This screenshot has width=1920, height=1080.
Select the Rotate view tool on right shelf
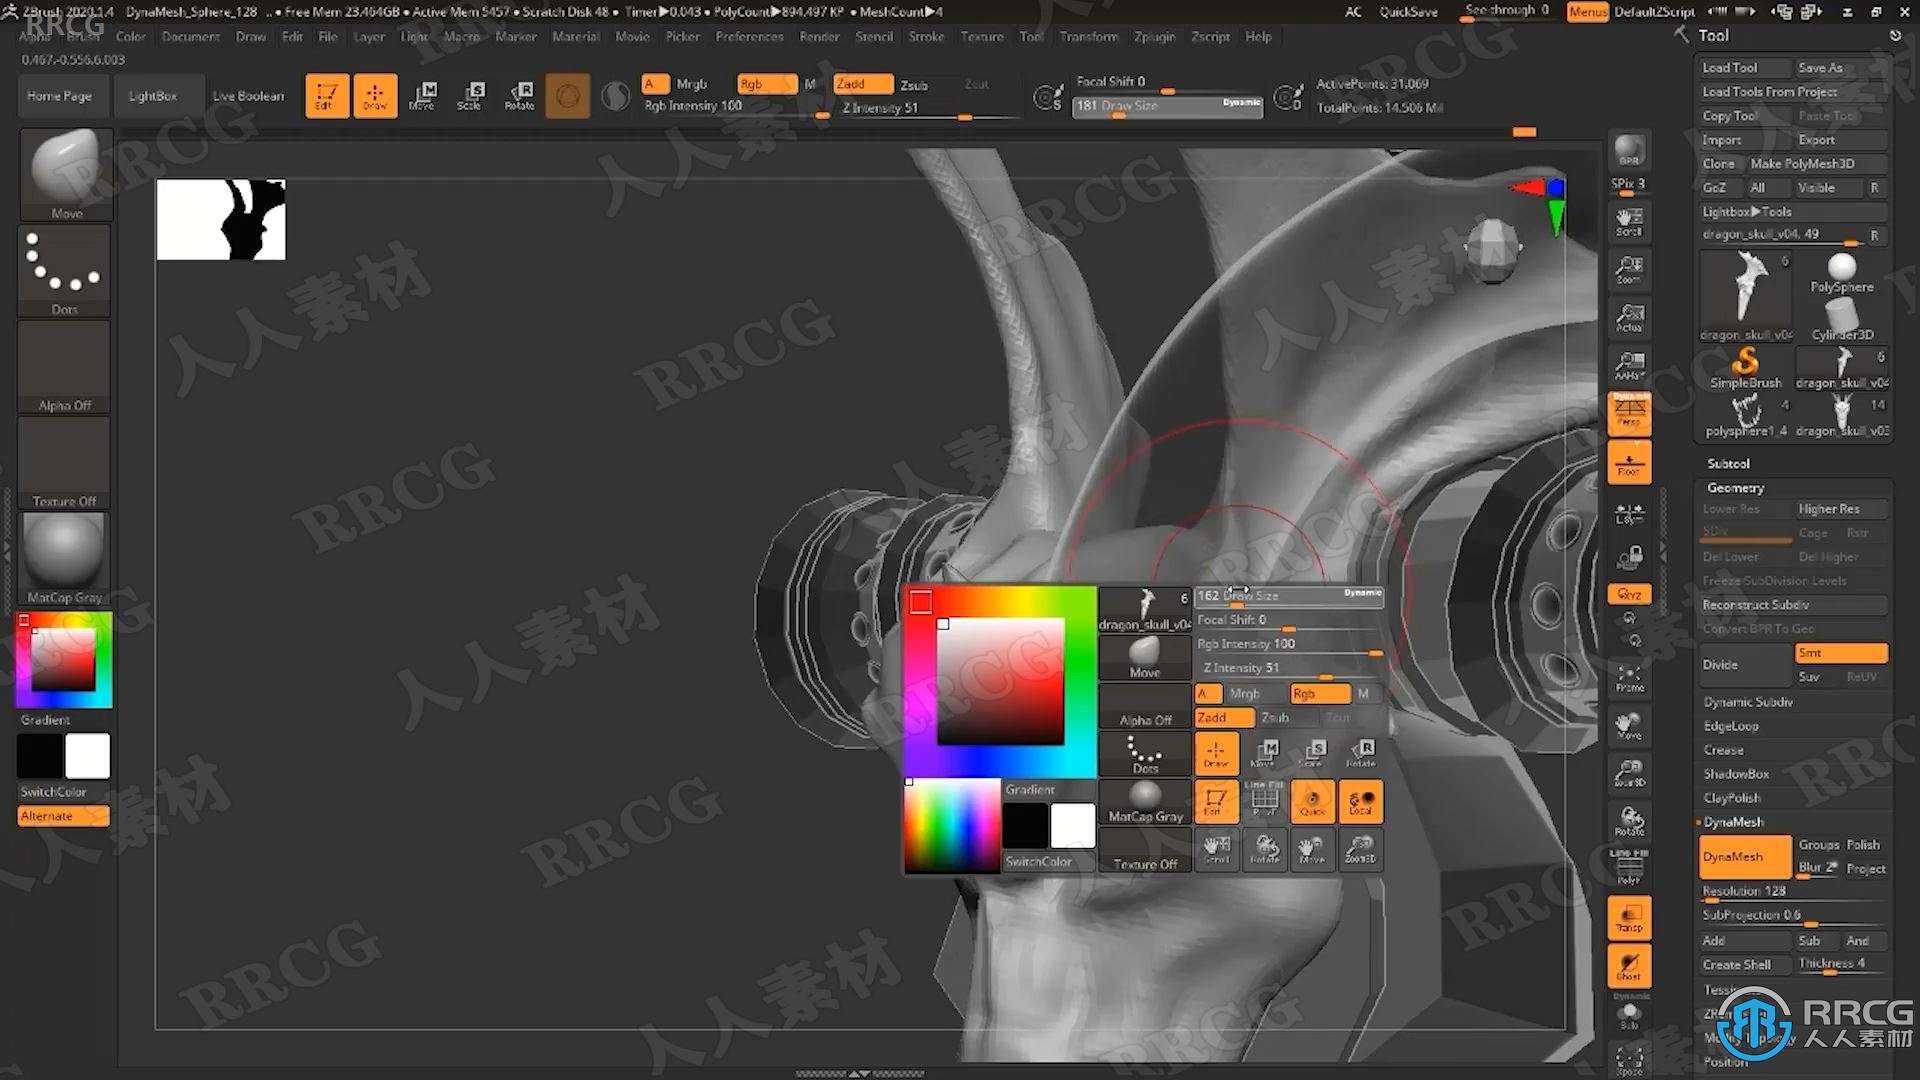tap(1629, 821)
